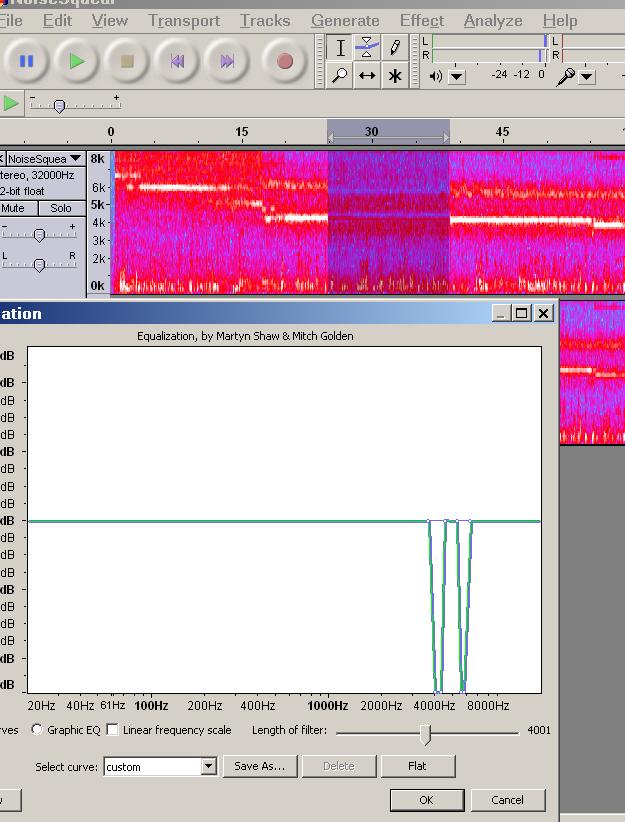Viewport: 625px width, 822px height.
Task: Select the I-beam Selection tool
Action: (x=340, y=48)
